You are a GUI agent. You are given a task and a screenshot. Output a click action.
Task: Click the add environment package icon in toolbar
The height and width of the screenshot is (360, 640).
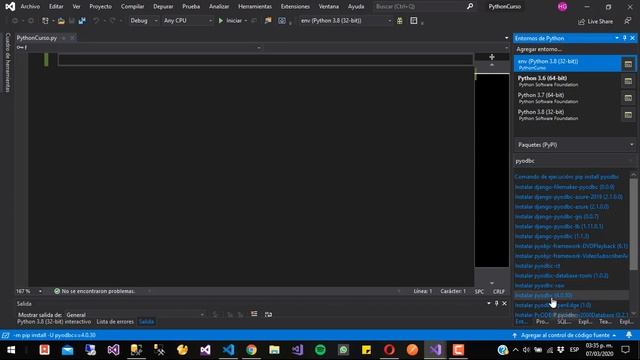point(400,21)
